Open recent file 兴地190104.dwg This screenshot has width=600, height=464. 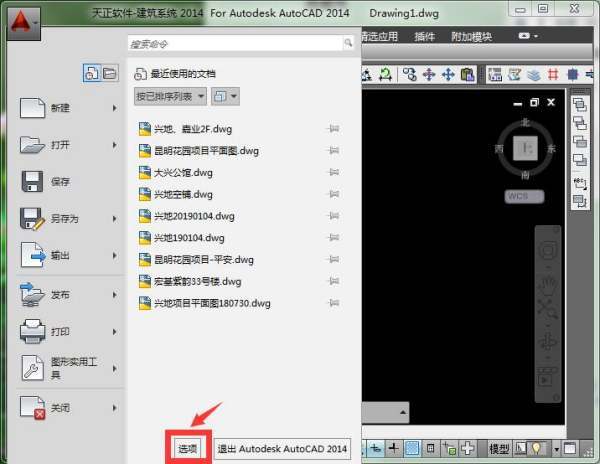click(182, 238)
